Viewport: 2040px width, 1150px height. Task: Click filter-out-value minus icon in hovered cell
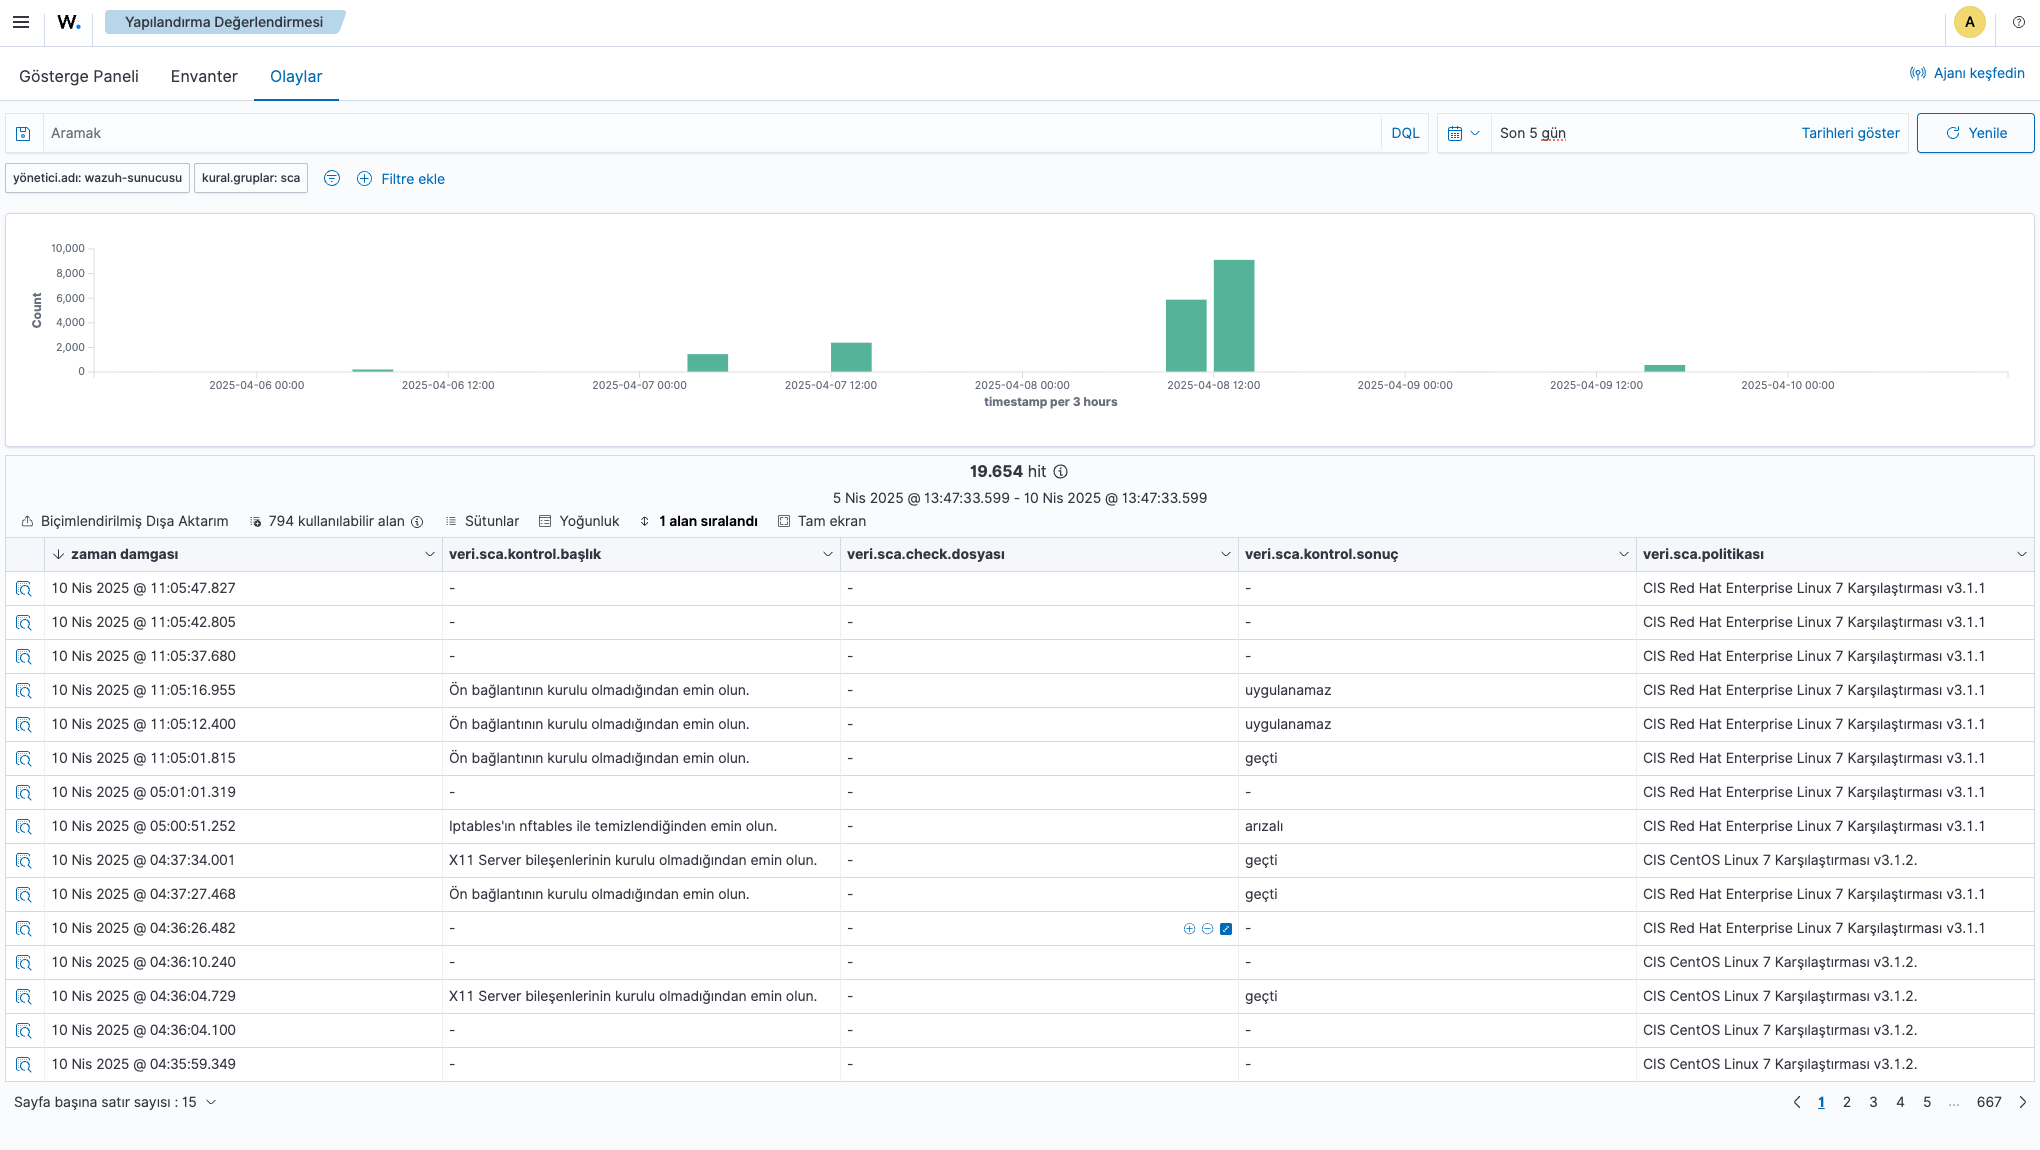coord(1207,929)
